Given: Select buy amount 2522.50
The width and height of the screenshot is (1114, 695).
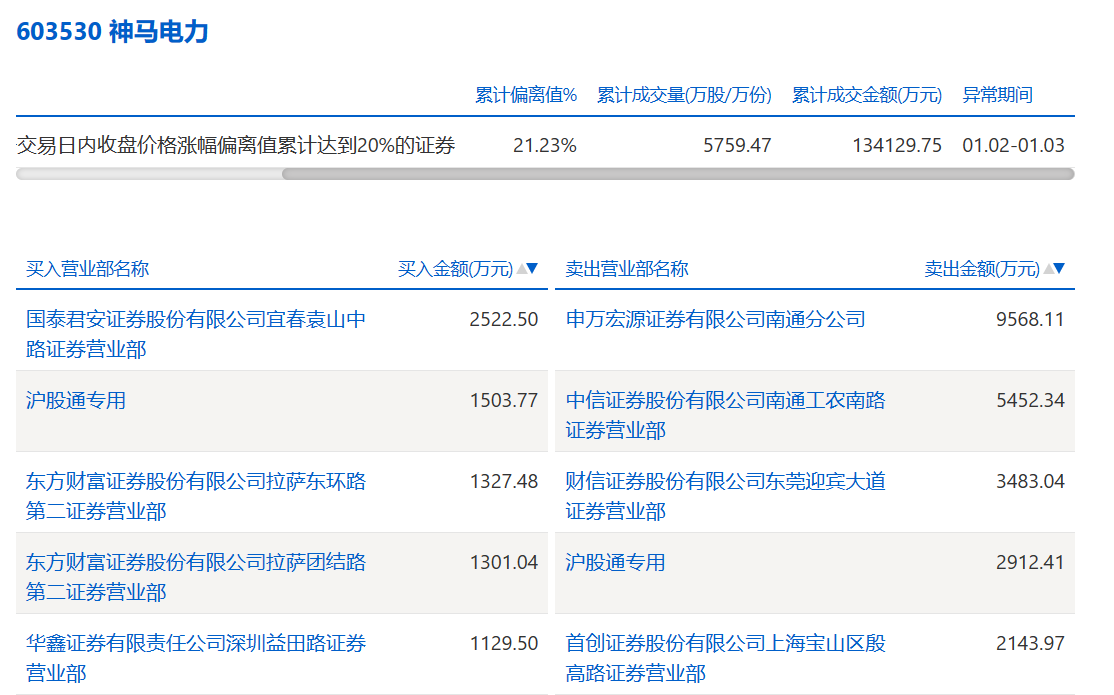Looking at the screenshot, I should click(x=504, y=319).
